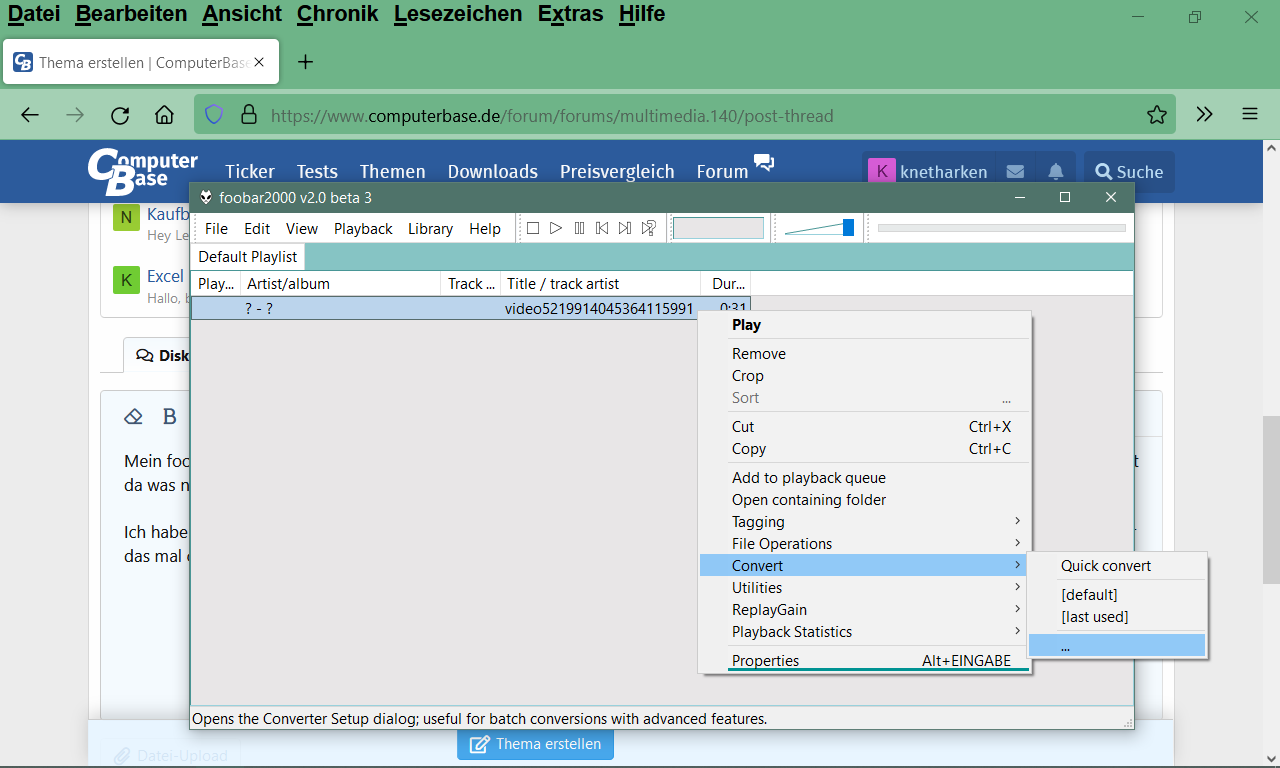The height and width of the screenshot is (768, 1280).
Task: Open a new Firefox tab
Action: pos(306,62)
